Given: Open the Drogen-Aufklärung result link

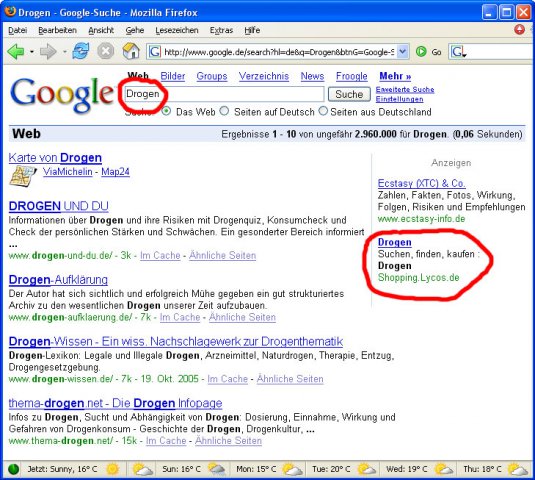Looking at the screenshot, I should tap(58, 280).
